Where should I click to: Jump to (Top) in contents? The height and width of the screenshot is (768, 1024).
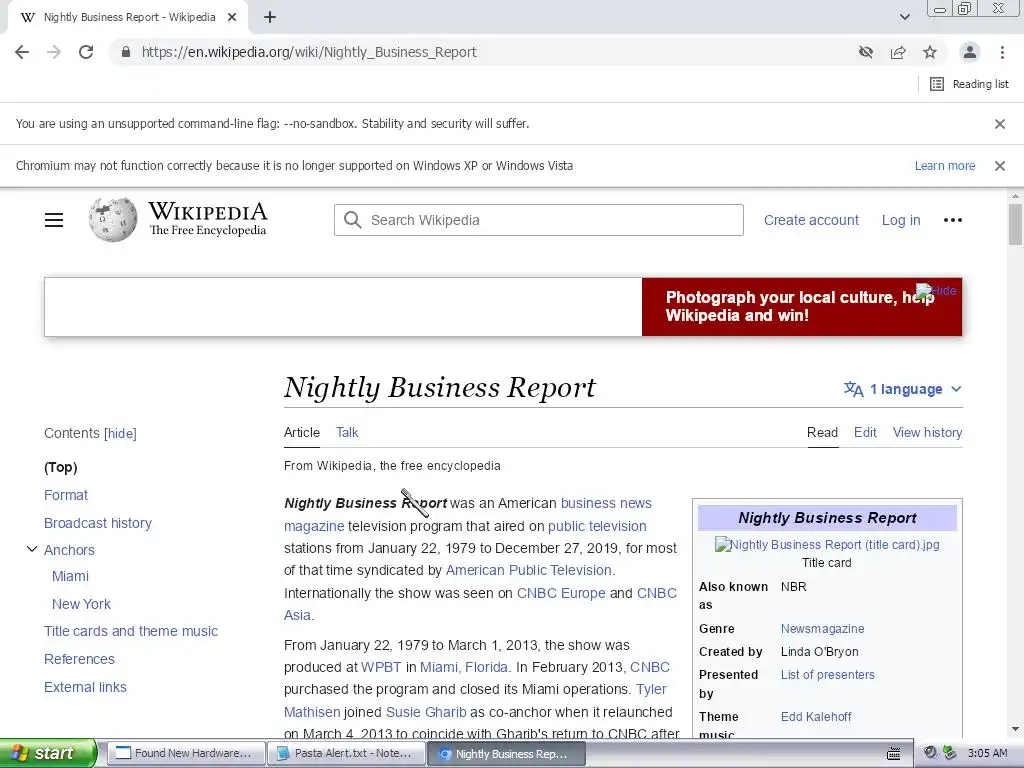tap(61, 467)
